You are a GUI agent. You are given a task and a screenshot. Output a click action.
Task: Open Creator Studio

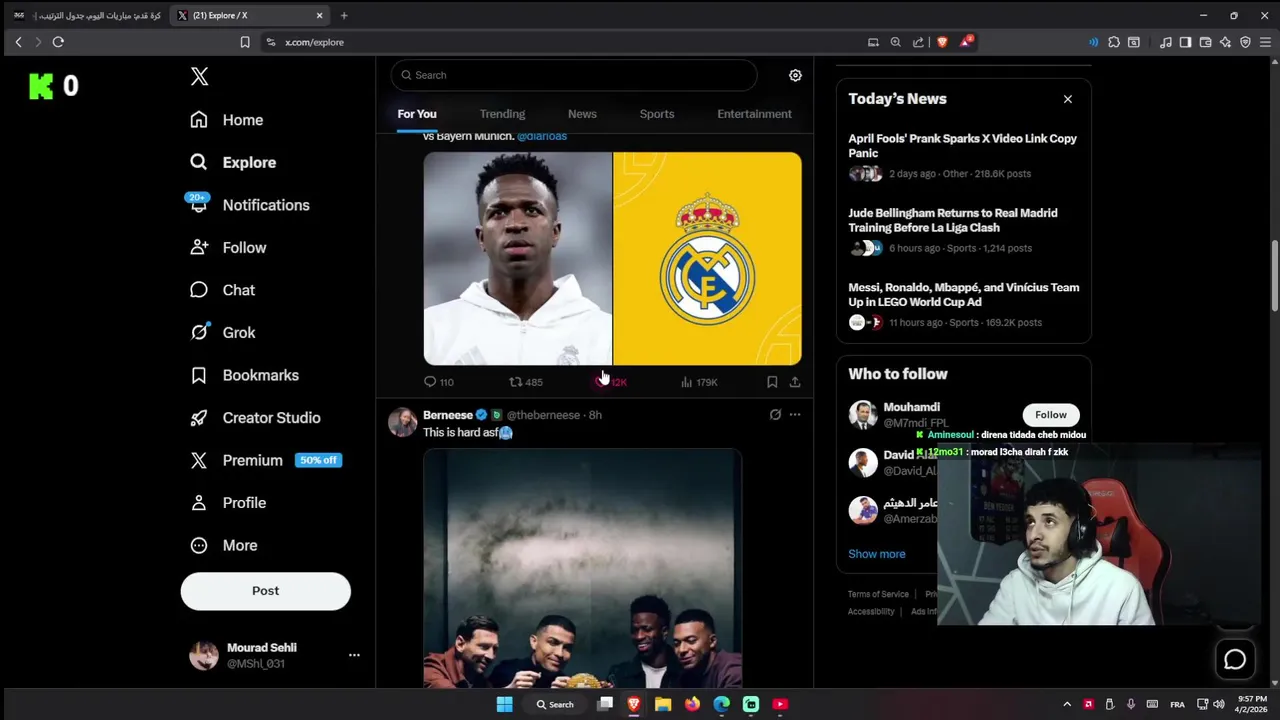coord(256,418)
